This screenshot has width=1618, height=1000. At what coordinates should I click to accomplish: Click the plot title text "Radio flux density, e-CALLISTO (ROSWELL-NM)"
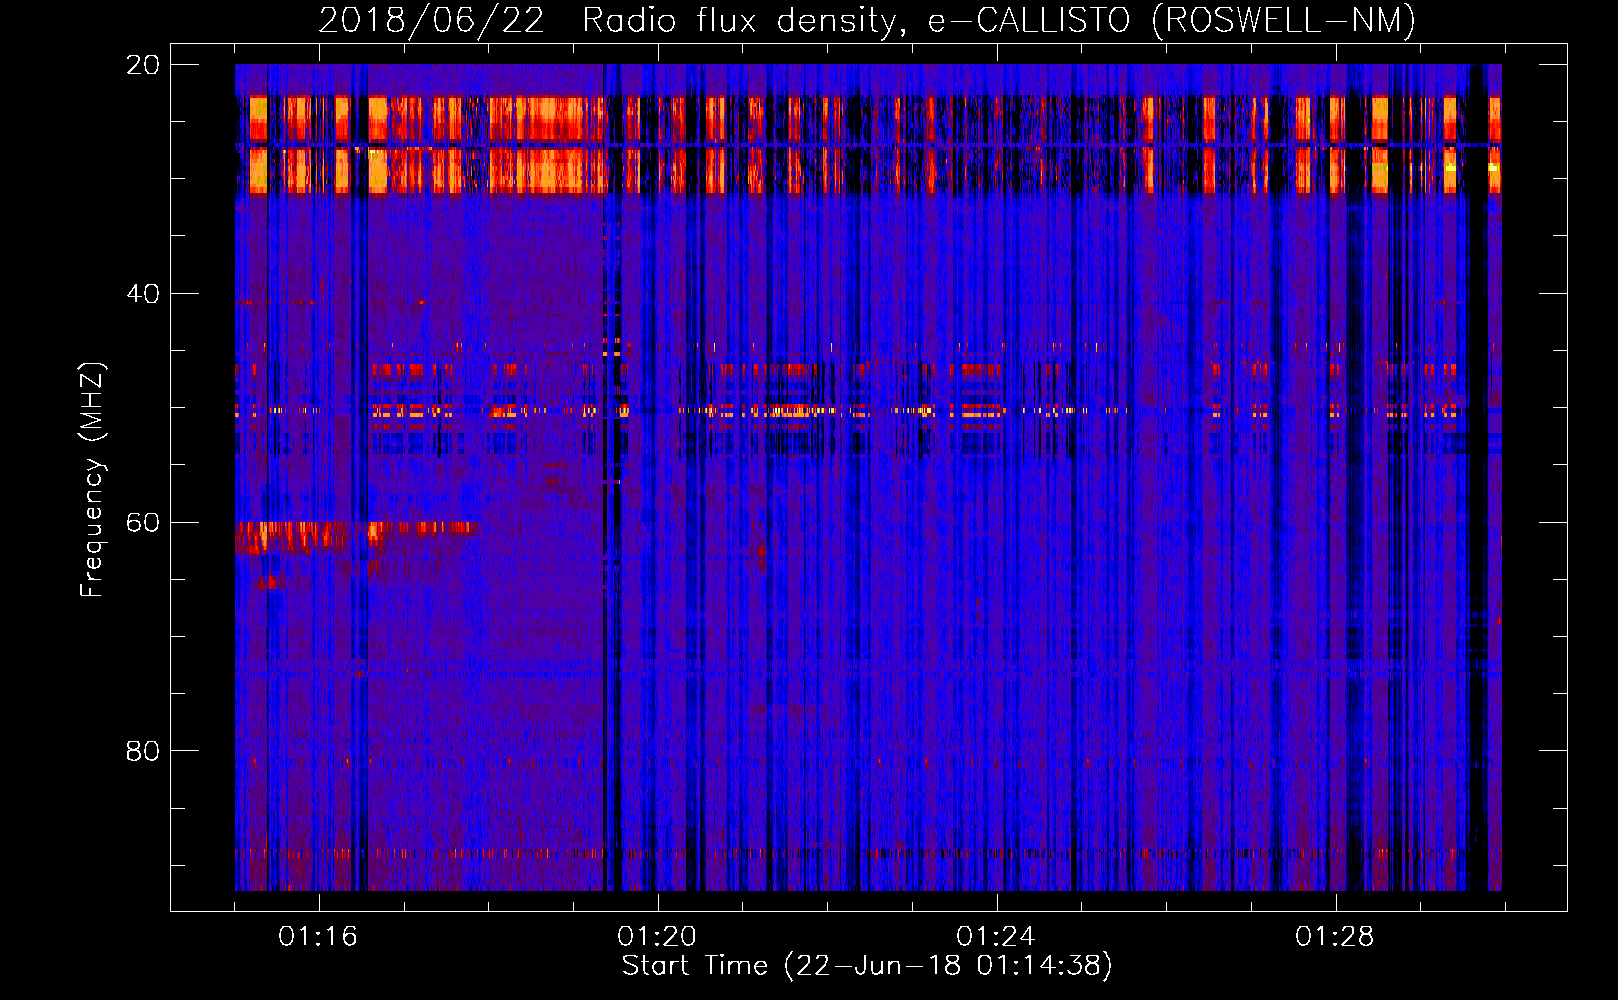click(x=999, y=20)
